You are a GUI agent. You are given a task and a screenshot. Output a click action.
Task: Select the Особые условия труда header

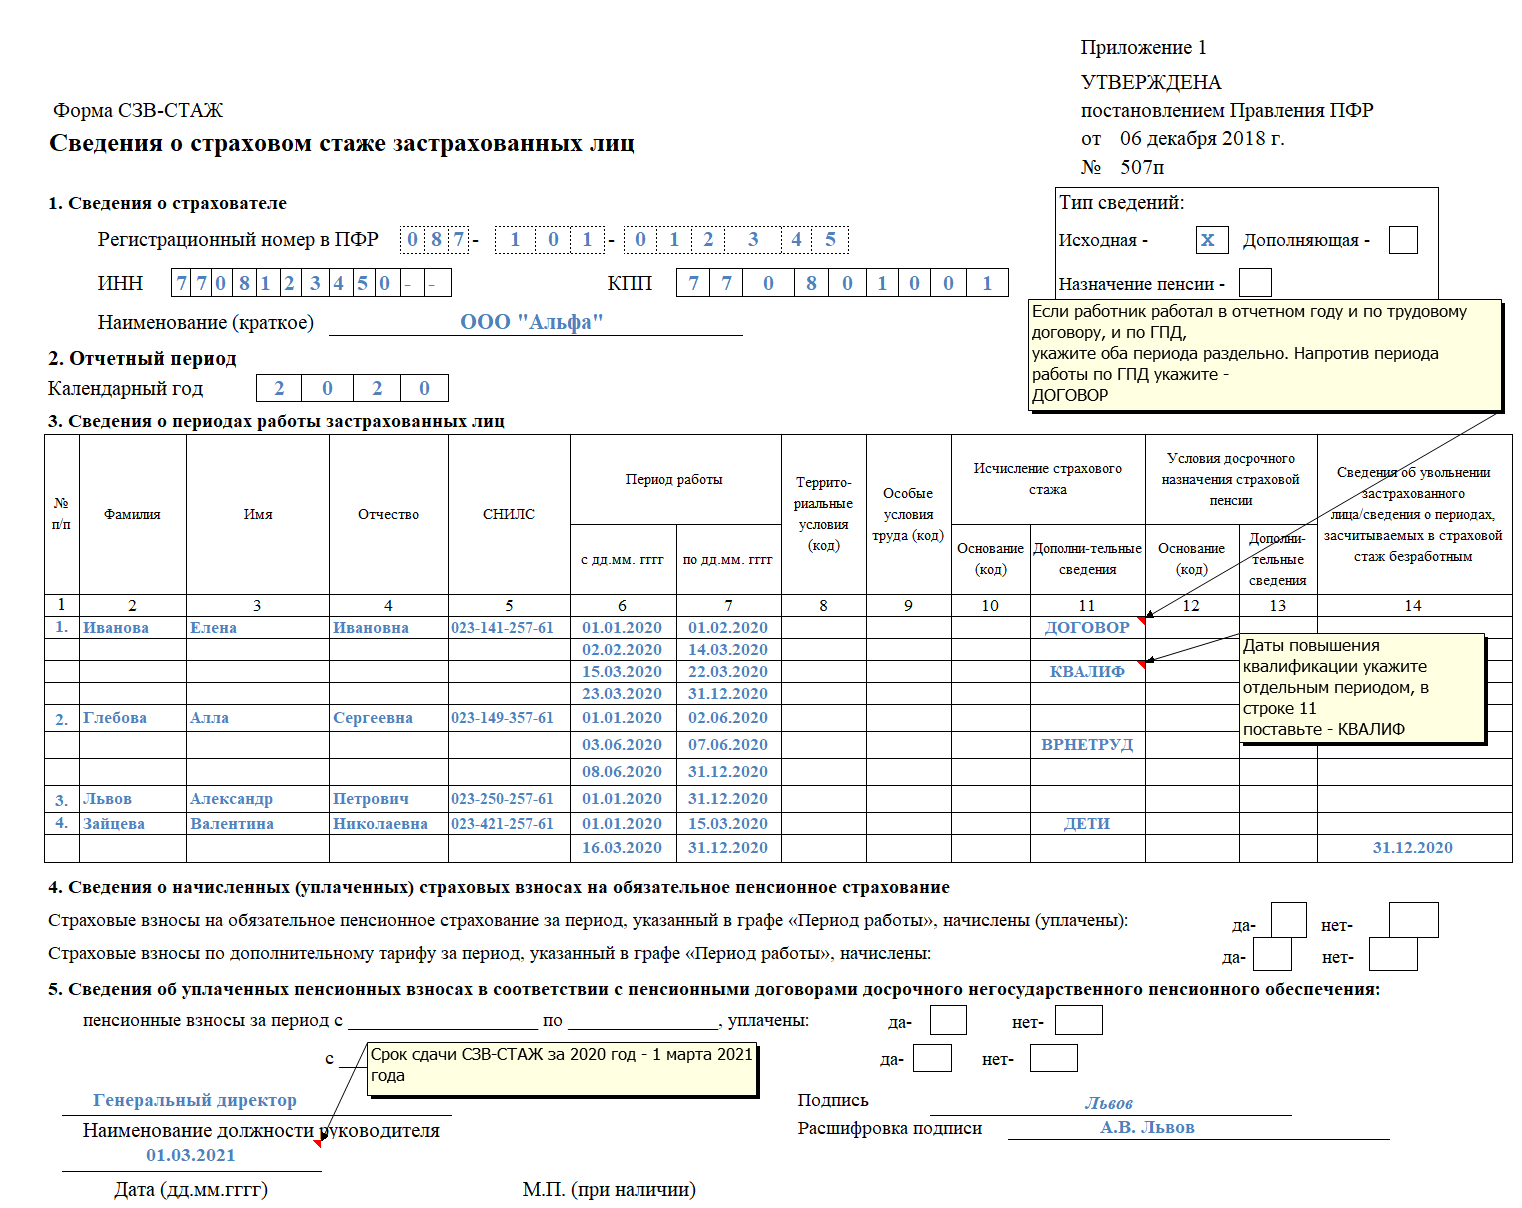coord(908,514)
